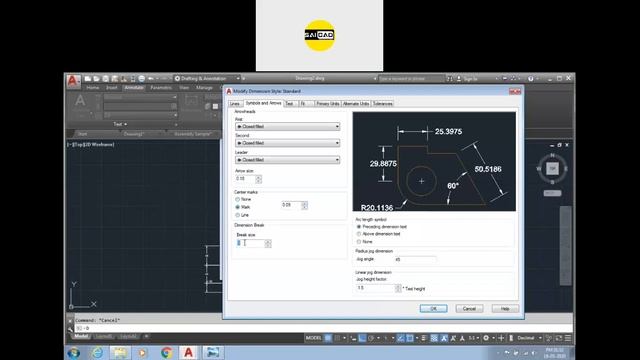The width and height of the screenshot is (640, 360).
Task: Click the Open file icon in quick access toolbar
Action: tap(96, 78)
